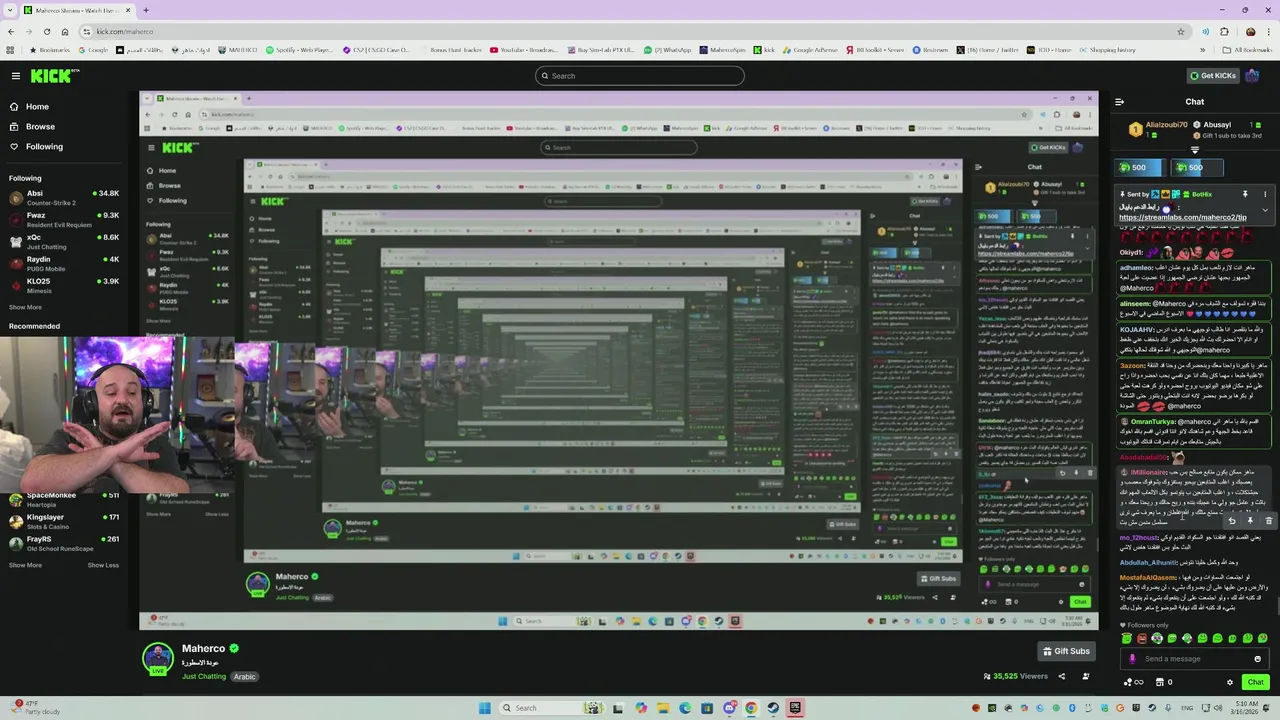1280x720 pixels.
Task: Click the green Chat send button
Action: tap(1255, 682)
